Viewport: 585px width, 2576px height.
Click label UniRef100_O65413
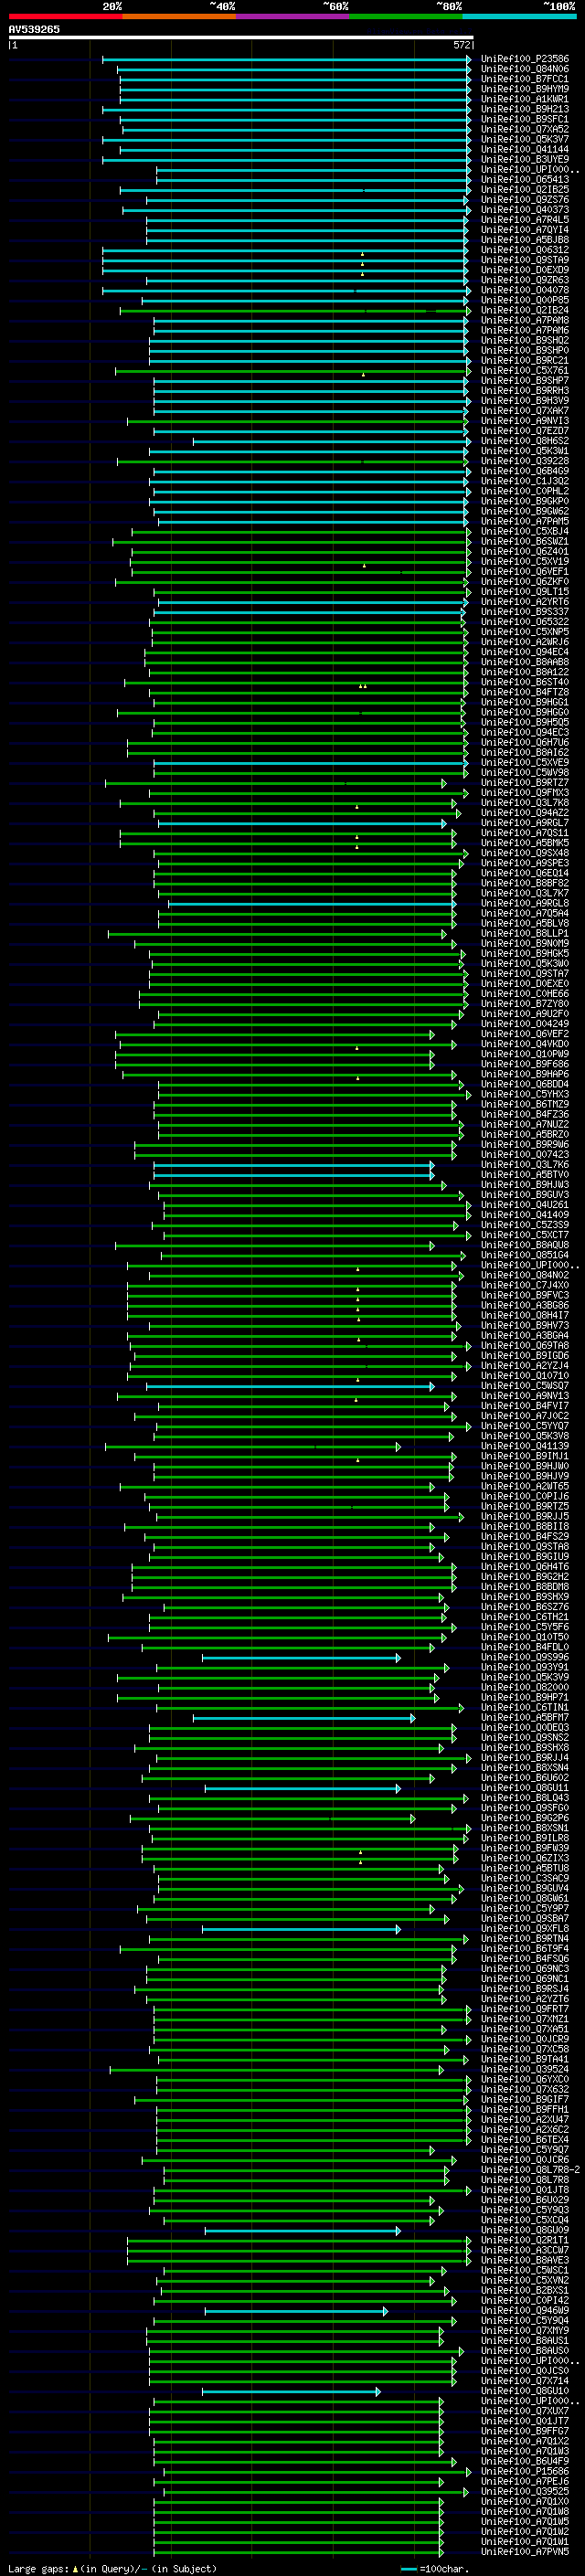tap(525, 180)
